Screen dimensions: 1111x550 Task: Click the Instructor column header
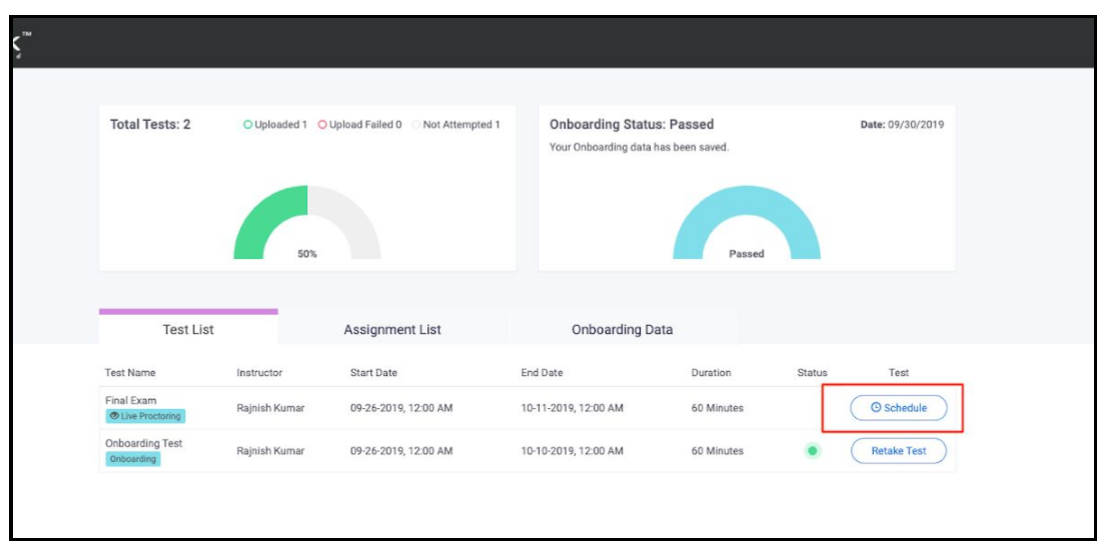(259, 373)
